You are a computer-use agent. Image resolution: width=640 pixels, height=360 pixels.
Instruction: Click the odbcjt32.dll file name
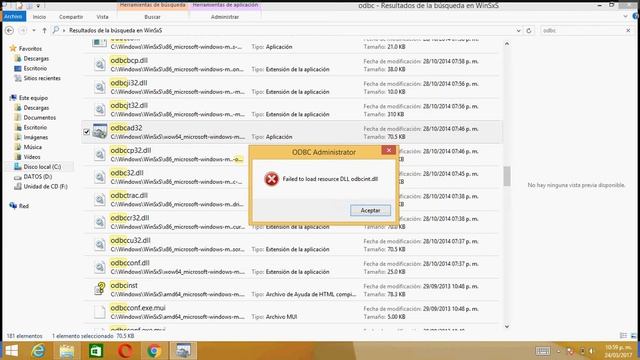point(129,105)
